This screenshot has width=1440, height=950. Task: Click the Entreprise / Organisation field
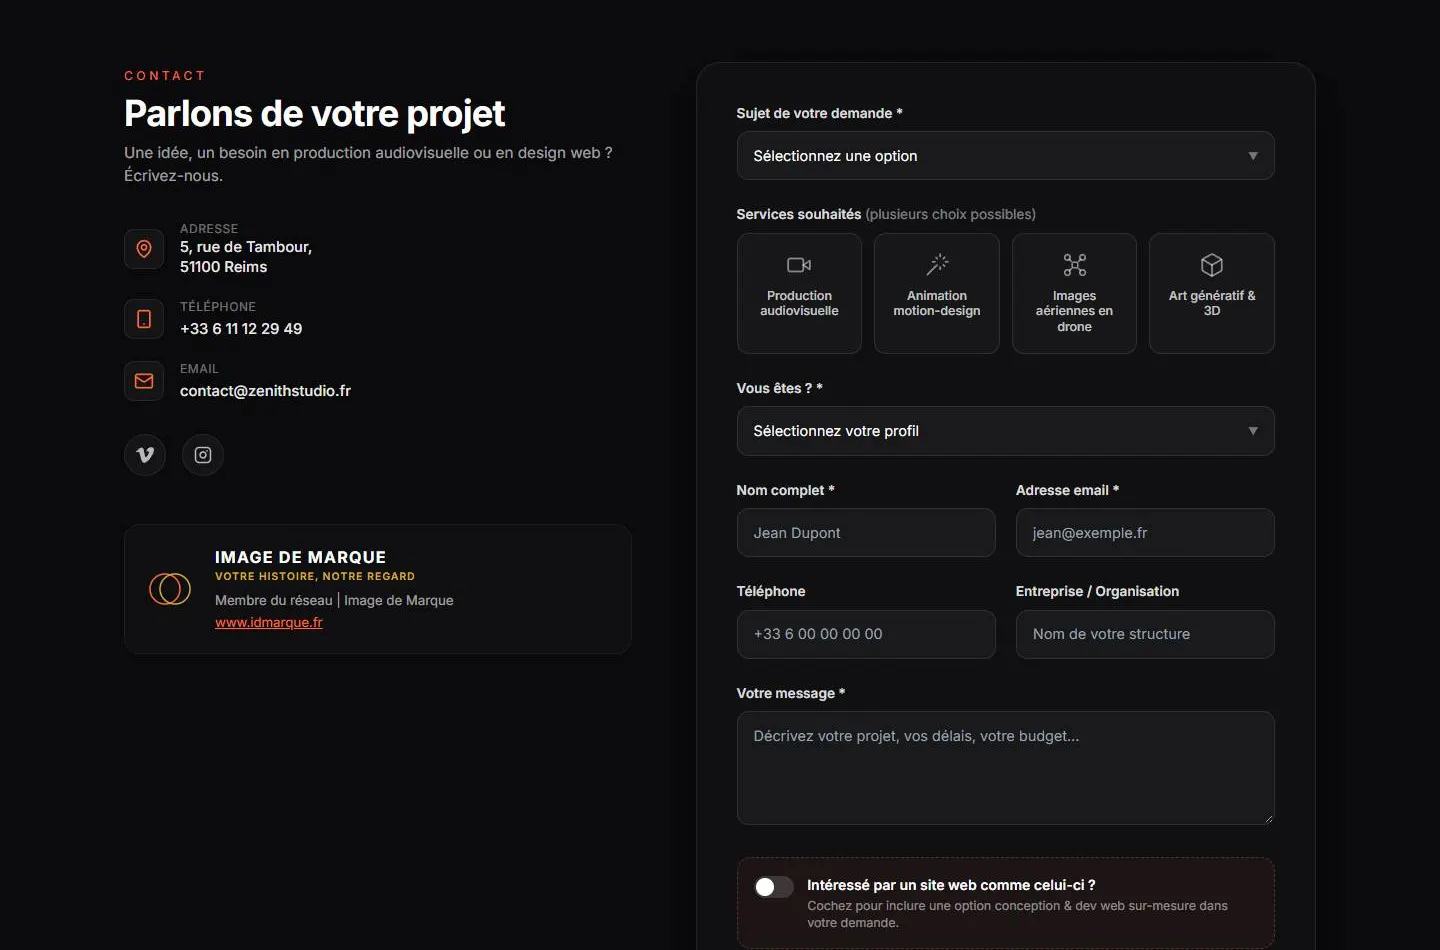[1145, 634]
